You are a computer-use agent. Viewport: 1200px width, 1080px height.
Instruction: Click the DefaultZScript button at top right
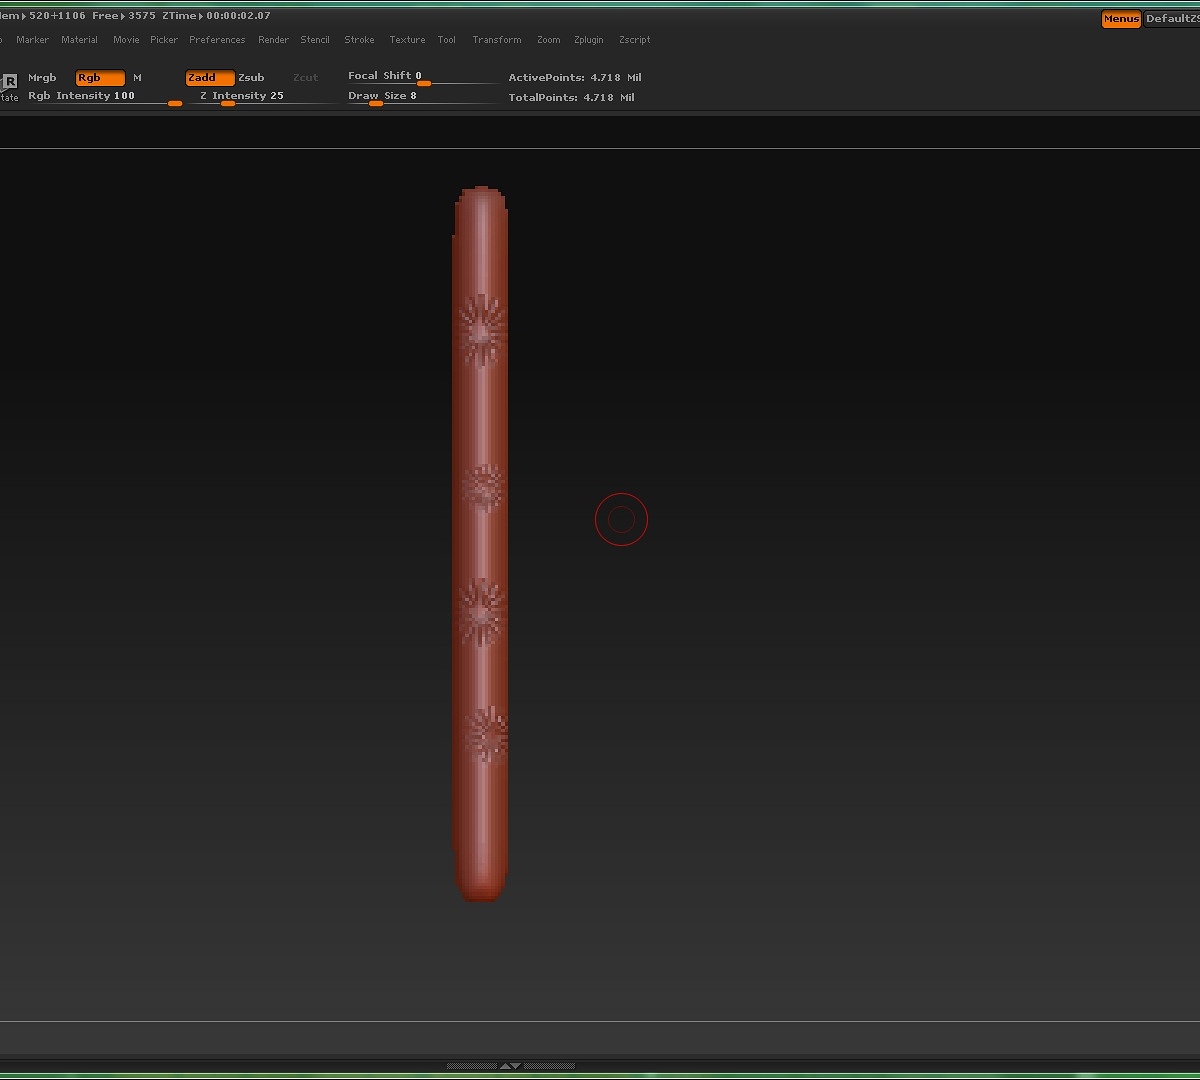(x=1172, y=18)
